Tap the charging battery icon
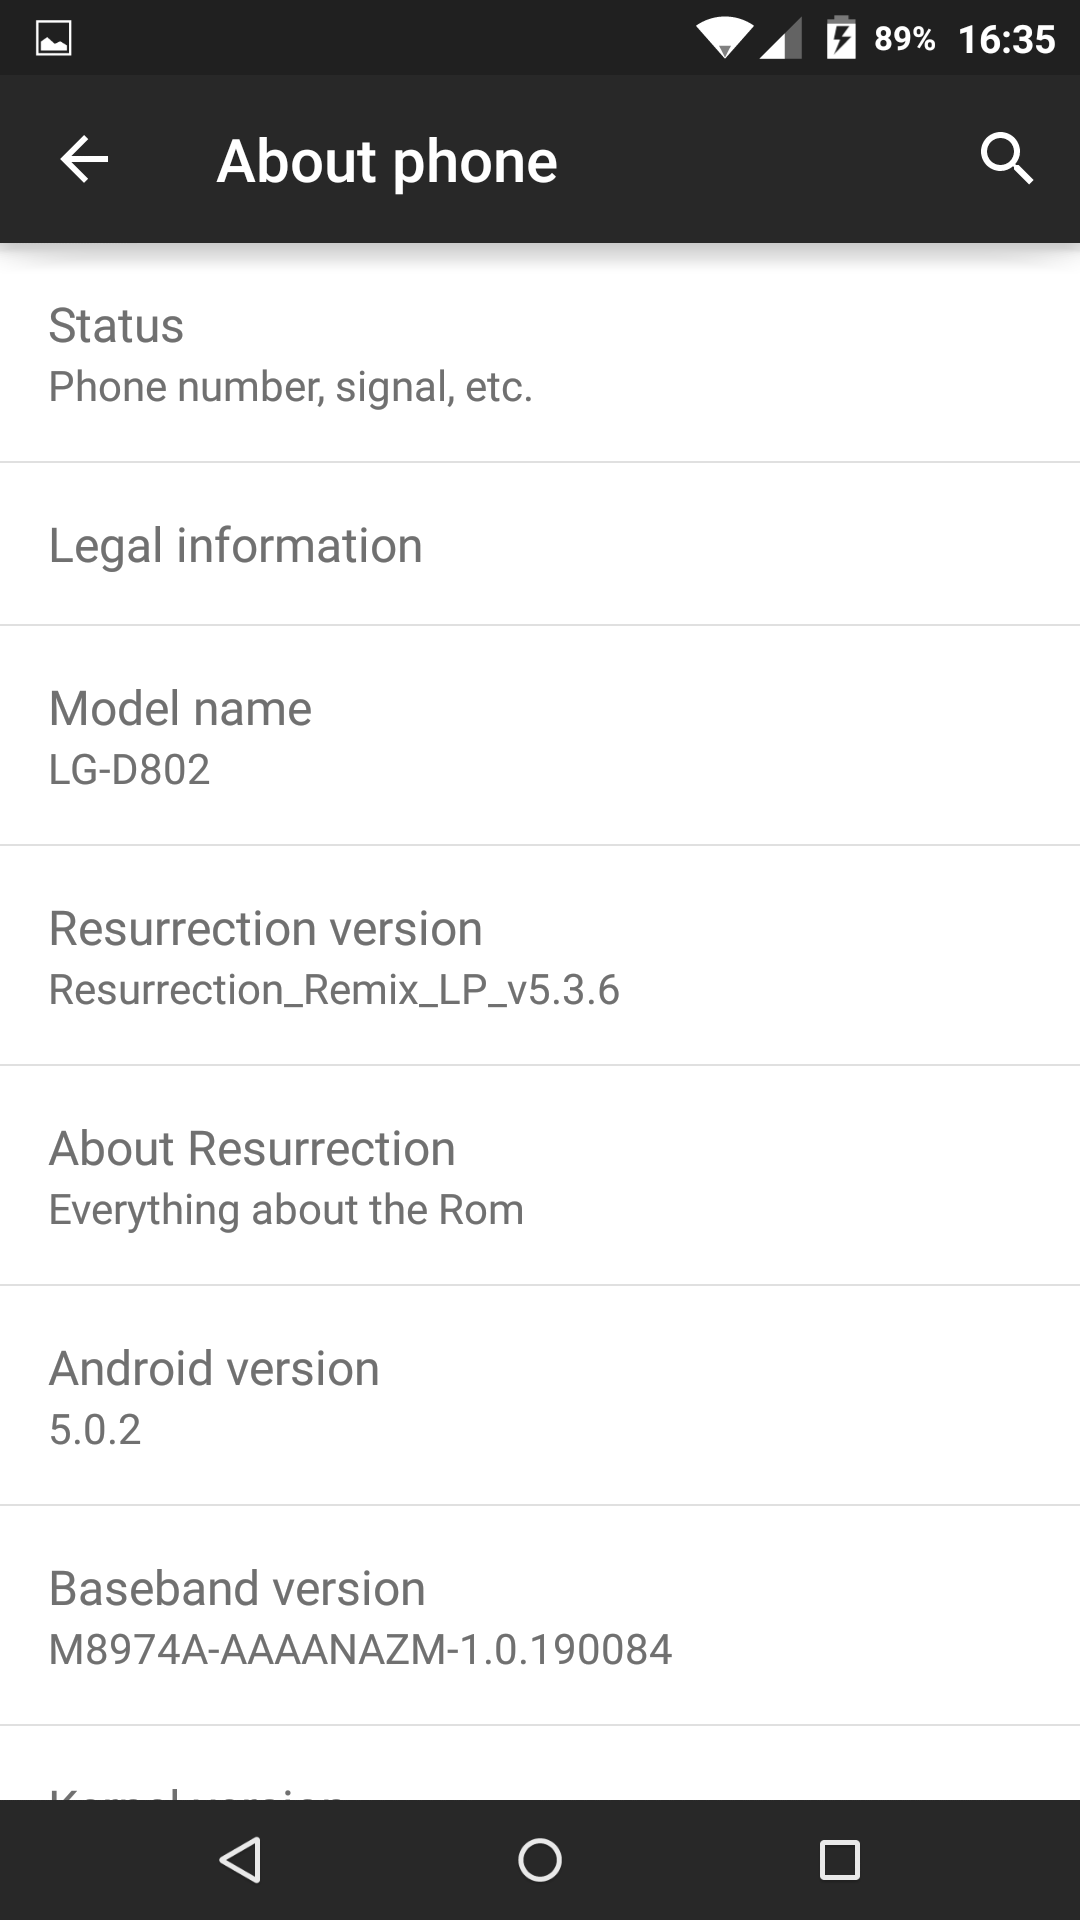Image resolution: width=1080 pixels, height=1920 pixels. (841, 38)
